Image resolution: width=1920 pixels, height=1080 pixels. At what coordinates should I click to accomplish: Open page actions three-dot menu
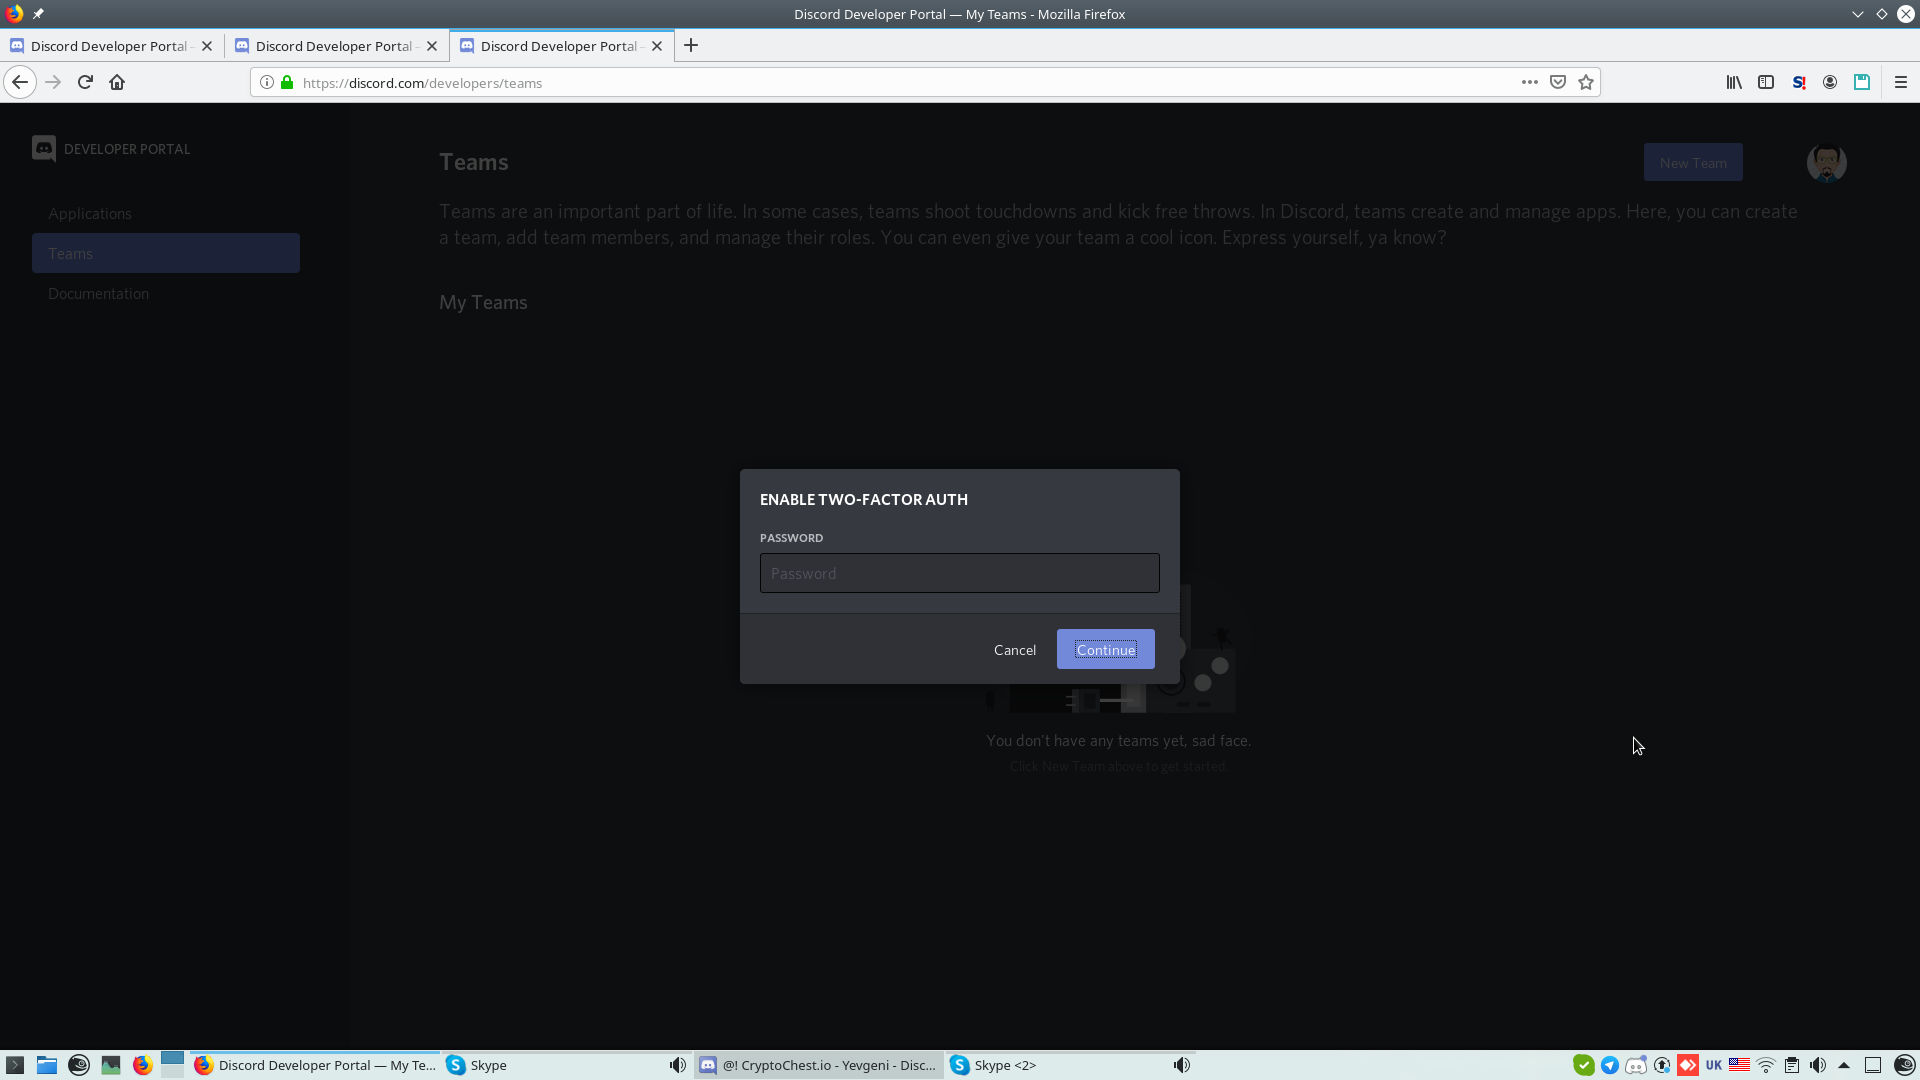coord(1530,82)
